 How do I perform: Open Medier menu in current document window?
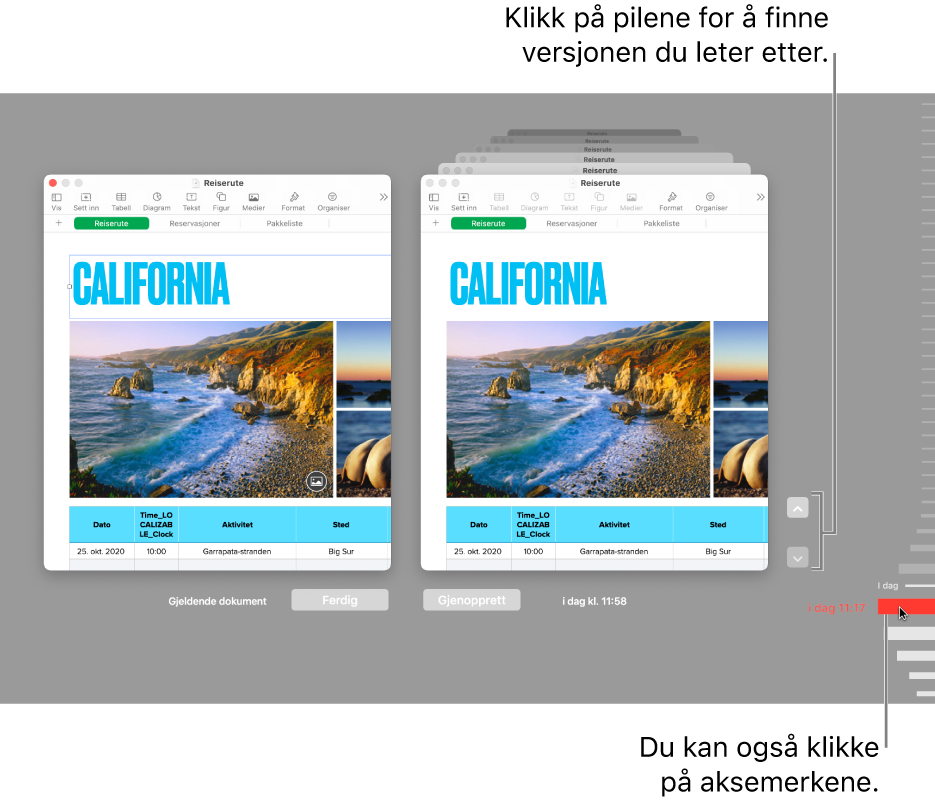point(253,202)
